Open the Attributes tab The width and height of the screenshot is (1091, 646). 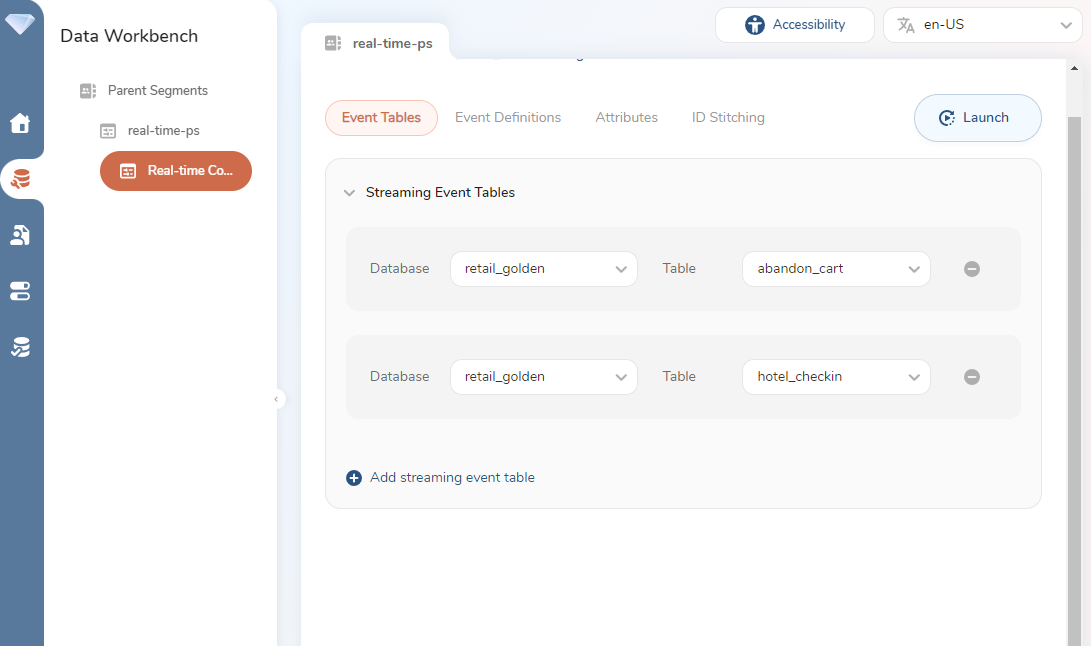pyautogui.click(x=626, y=118)
